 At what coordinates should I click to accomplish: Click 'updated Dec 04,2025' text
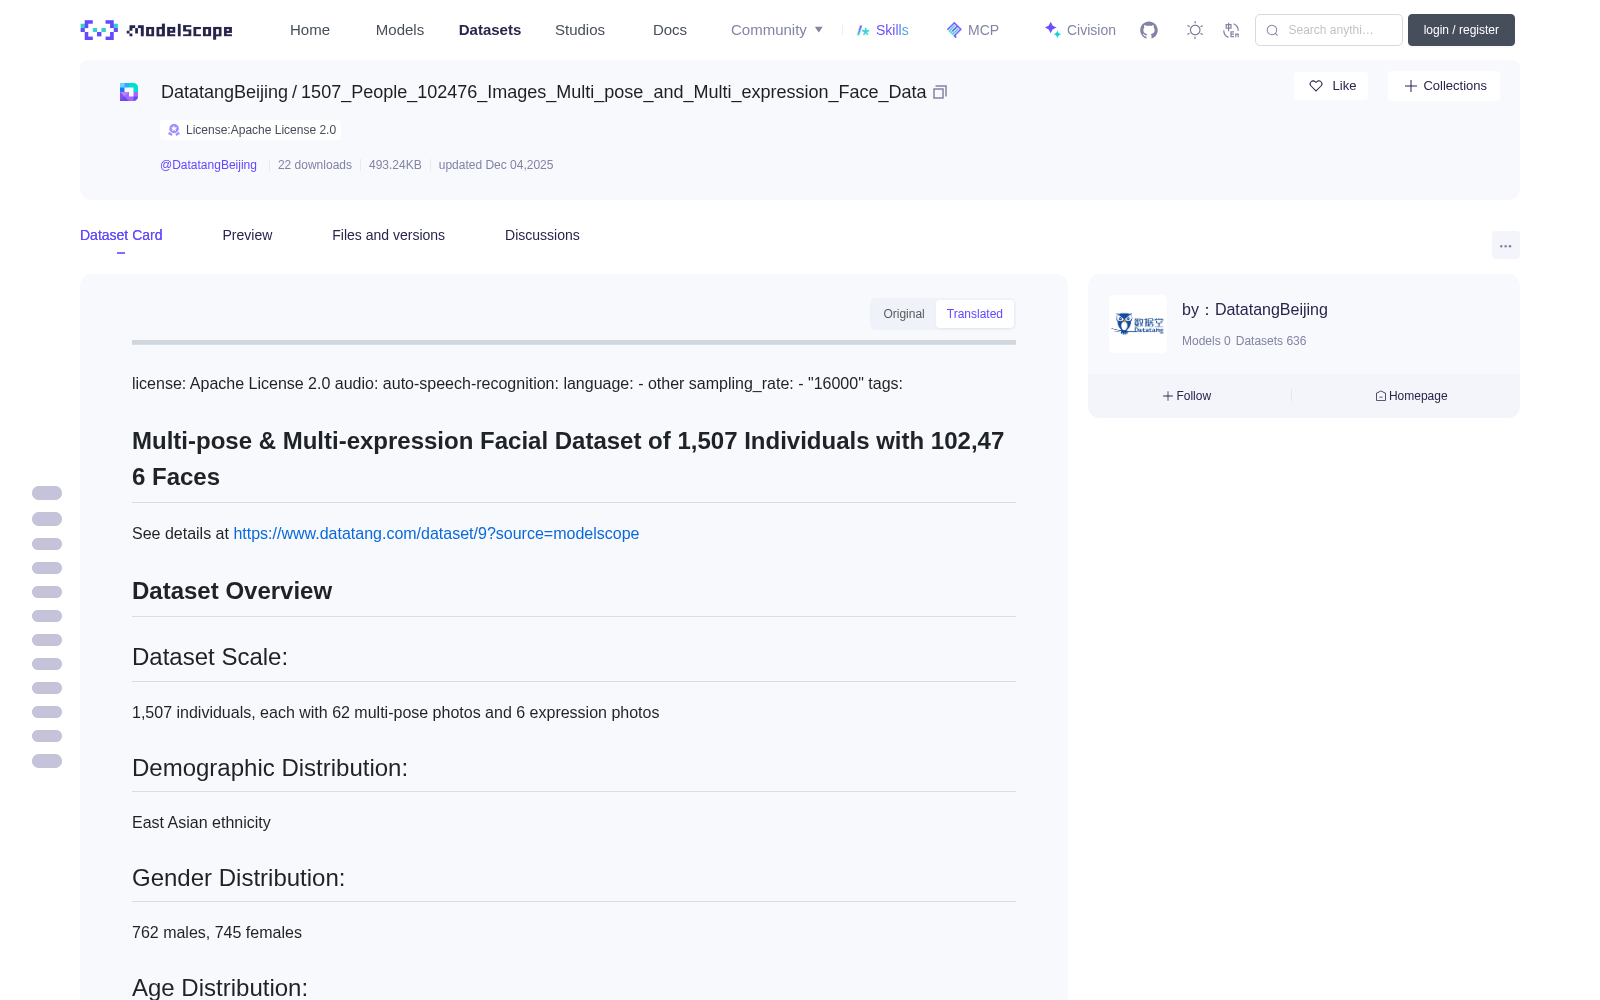(496, 165)
